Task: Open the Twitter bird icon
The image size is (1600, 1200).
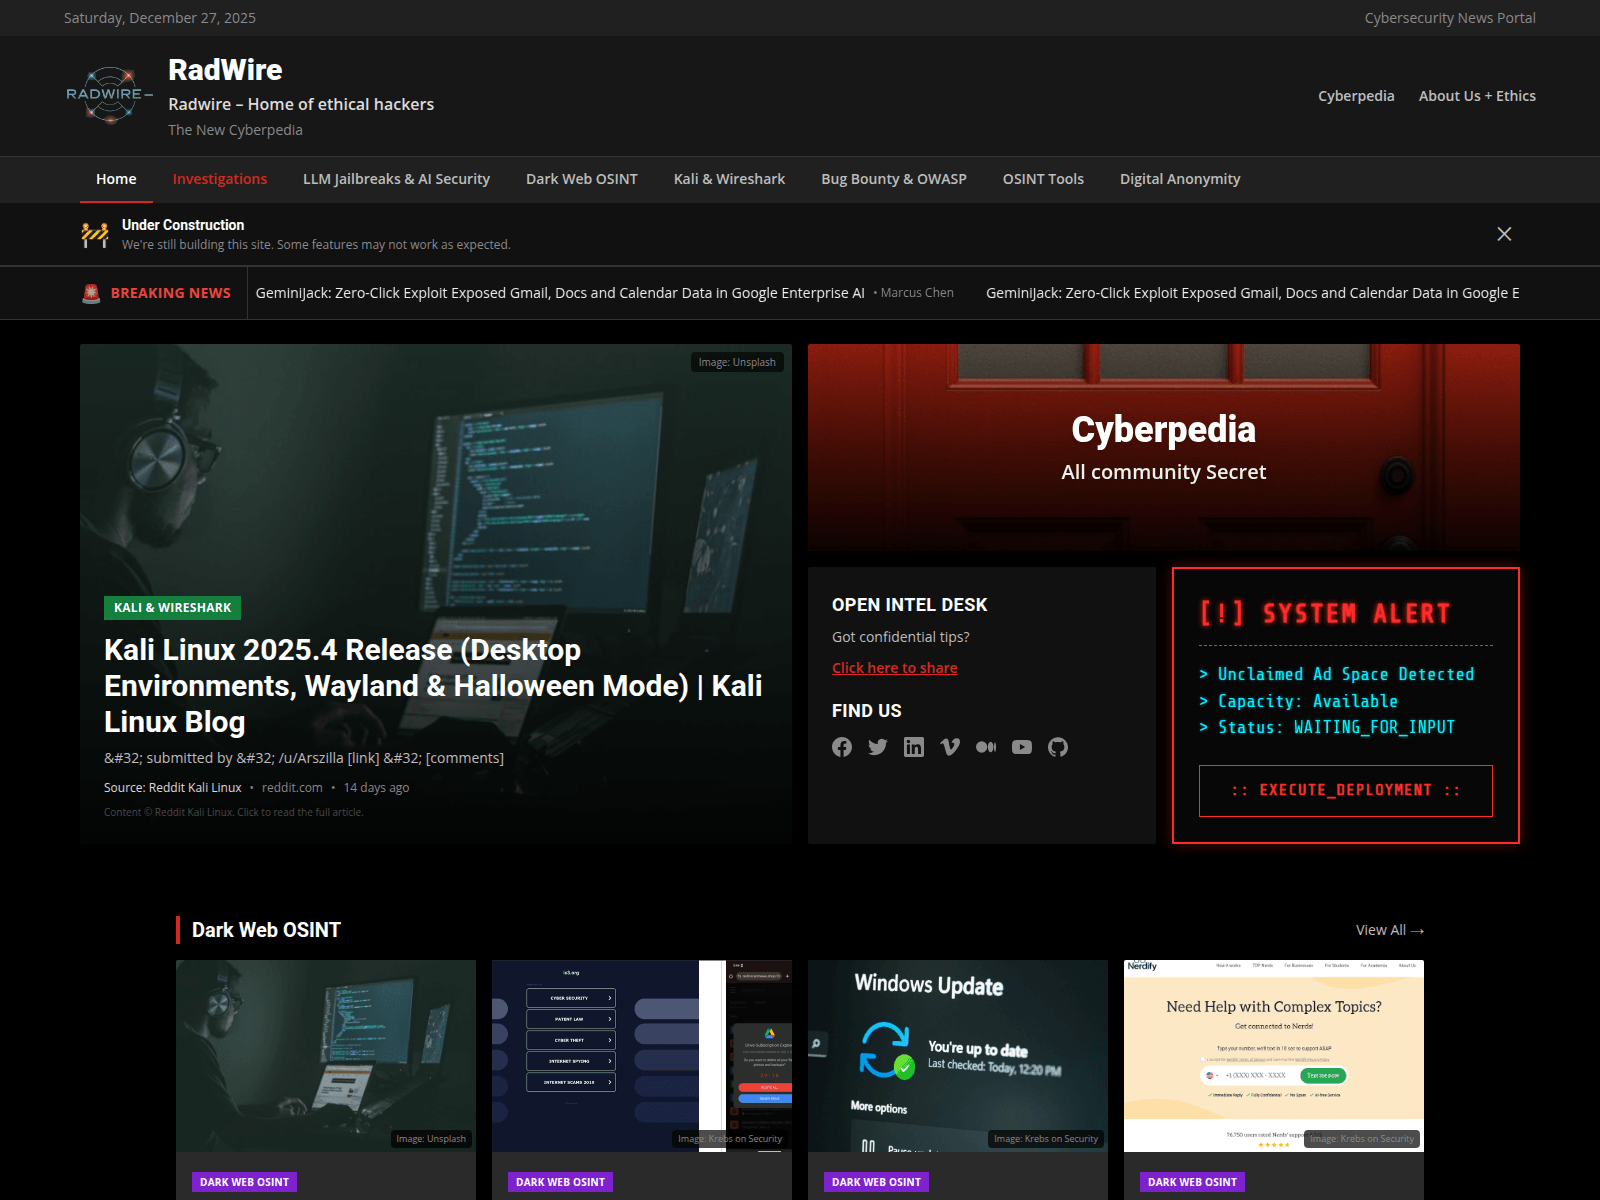Action: point(878,747)
